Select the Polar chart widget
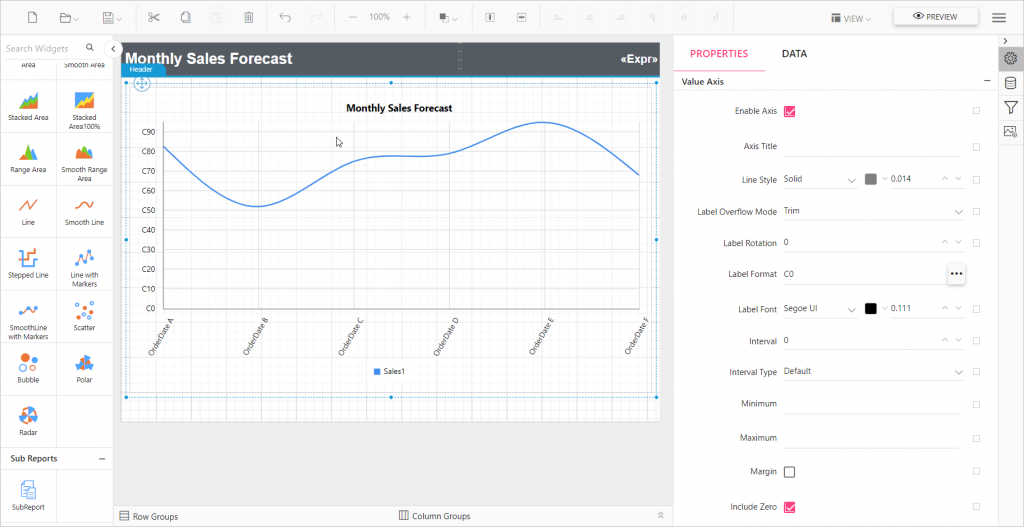1024x527 pixels. coord(84,369)
